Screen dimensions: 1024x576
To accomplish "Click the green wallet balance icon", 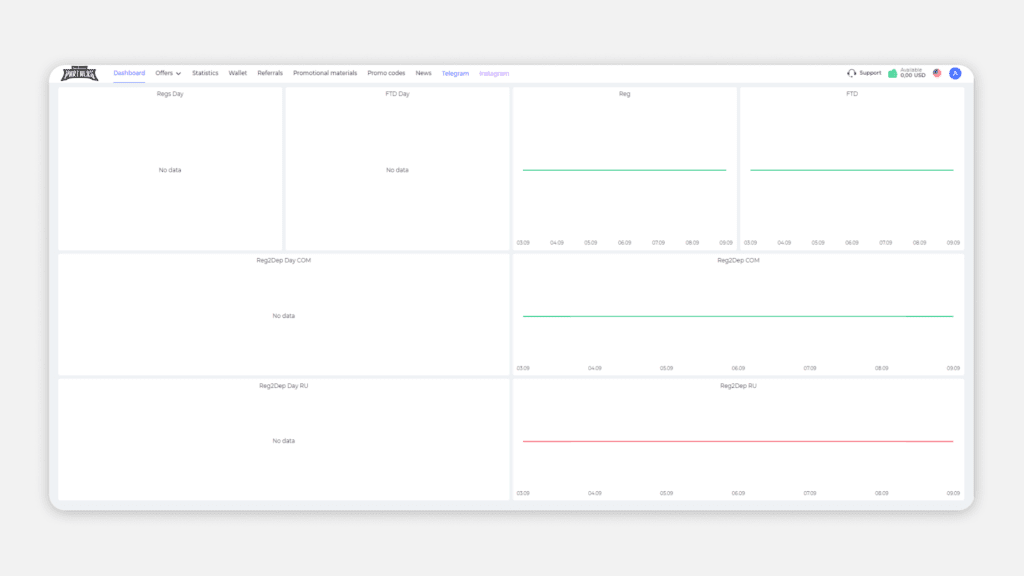I will click(892, 73).
